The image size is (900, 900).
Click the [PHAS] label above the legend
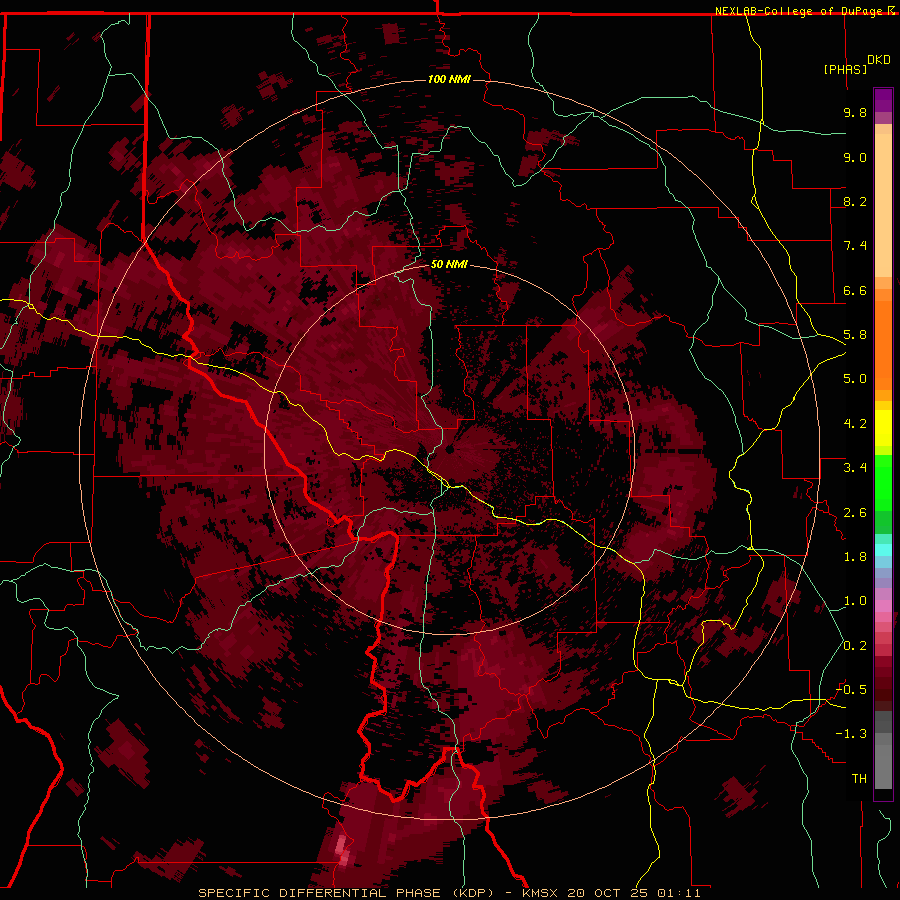pos(845,69)
